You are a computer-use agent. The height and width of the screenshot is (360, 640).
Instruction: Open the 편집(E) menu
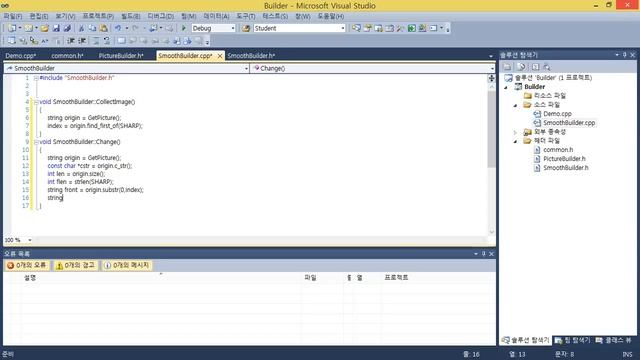pos(39,16)
